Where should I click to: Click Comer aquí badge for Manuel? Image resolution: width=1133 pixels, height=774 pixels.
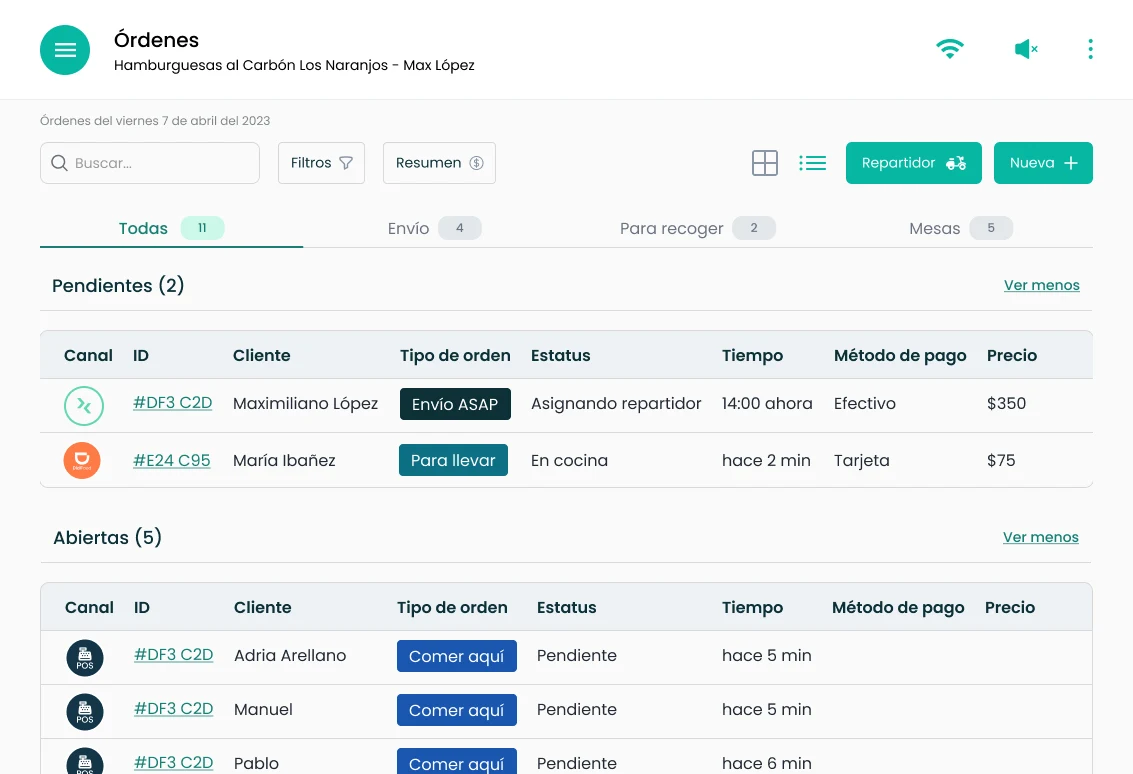click(x=457, y=710)
